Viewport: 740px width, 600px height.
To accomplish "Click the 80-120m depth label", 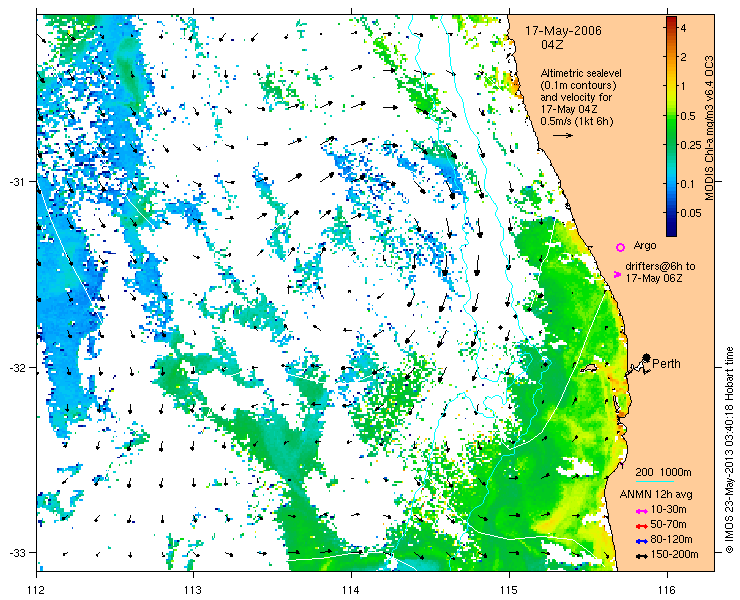I will [671, 540].
